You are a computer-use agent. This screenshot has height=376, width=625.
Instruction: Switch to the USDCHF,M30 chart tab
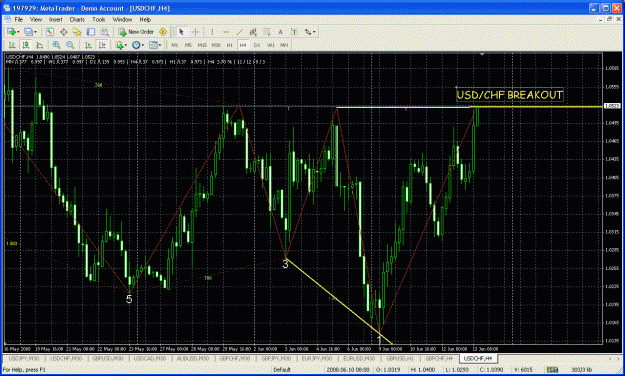pos(66,359)
